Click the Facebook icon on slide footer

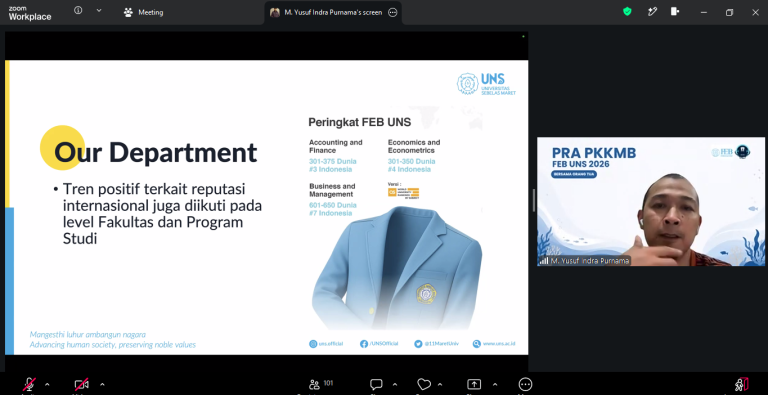coord(364,344)
